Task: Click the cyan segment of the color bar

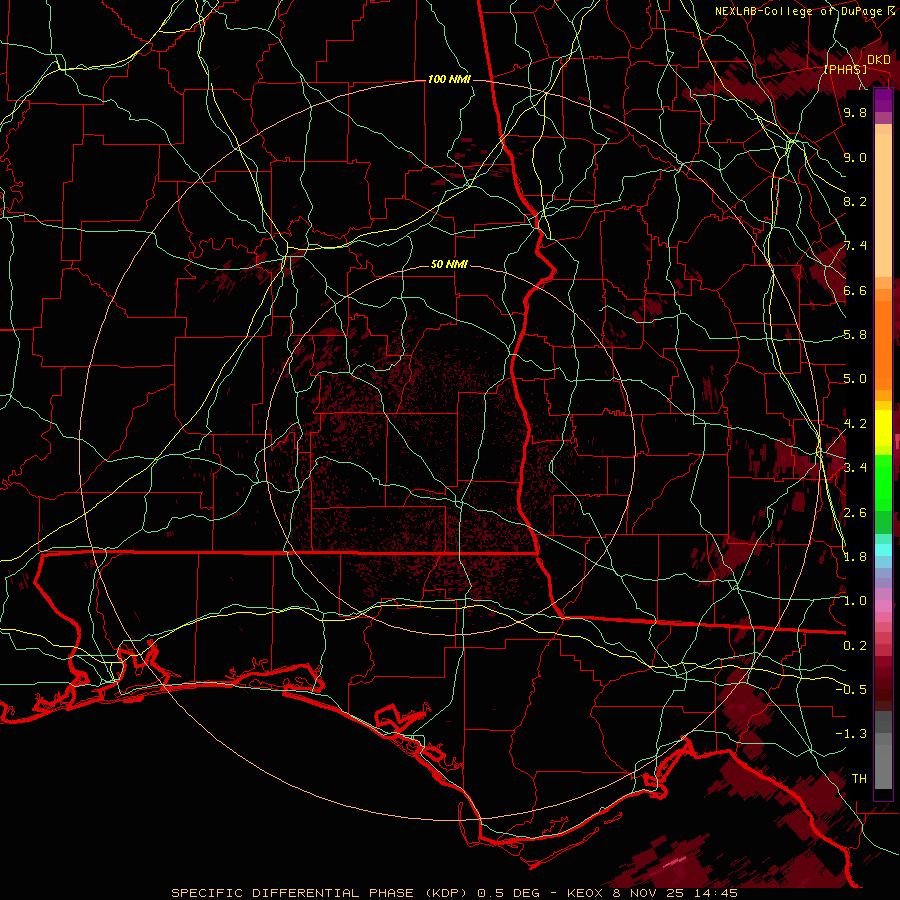Action: point(883,549)
